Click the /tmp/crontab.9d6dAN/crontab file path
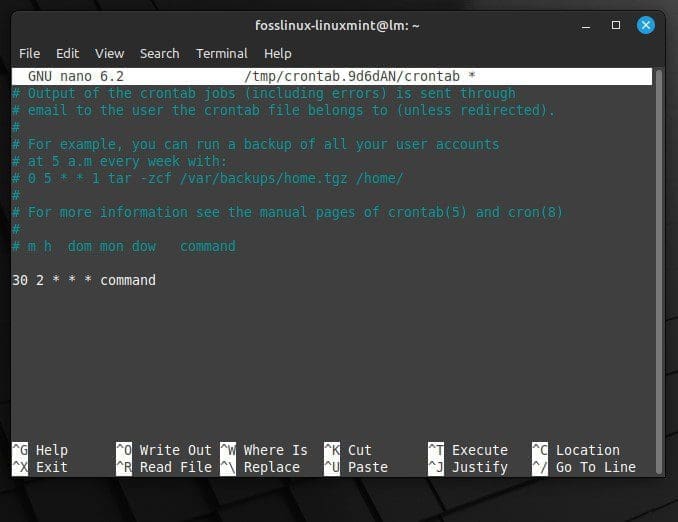Image resolution: width=678 pixels, height=522 pixels. [x=352, y=77]
